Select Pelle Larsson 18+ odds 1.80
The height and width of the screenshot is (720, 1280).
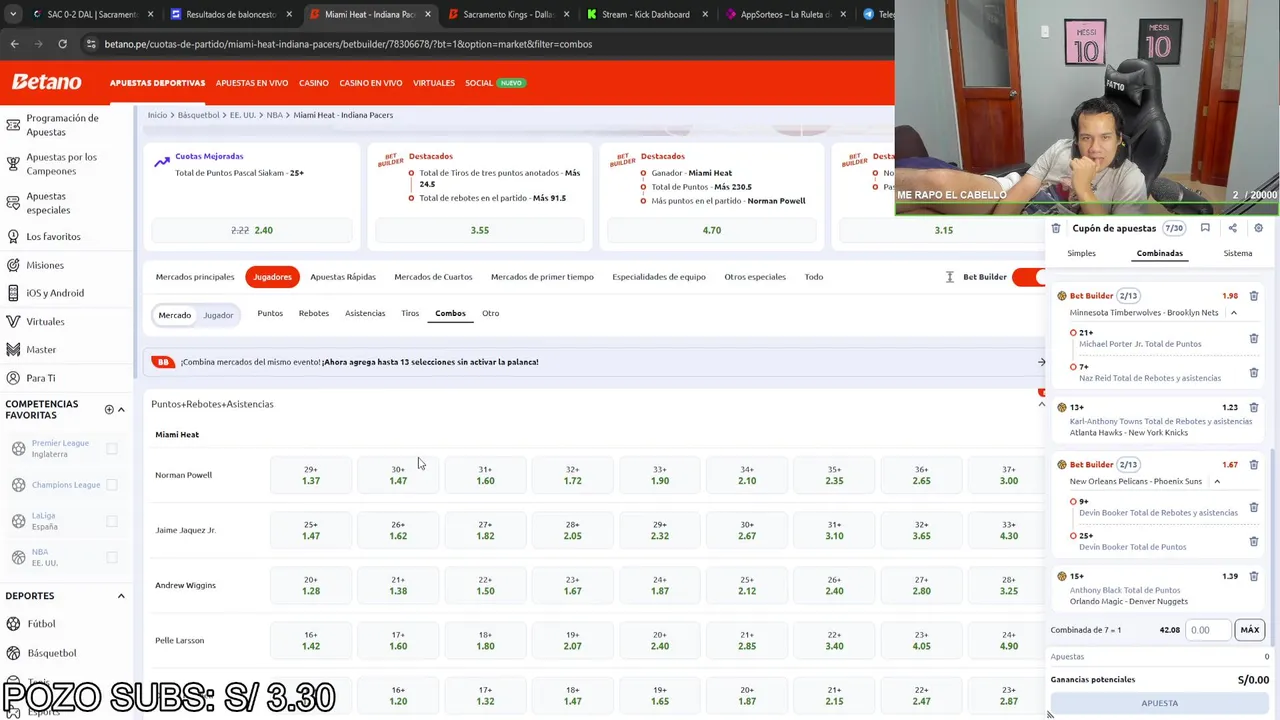coord(485,640)
